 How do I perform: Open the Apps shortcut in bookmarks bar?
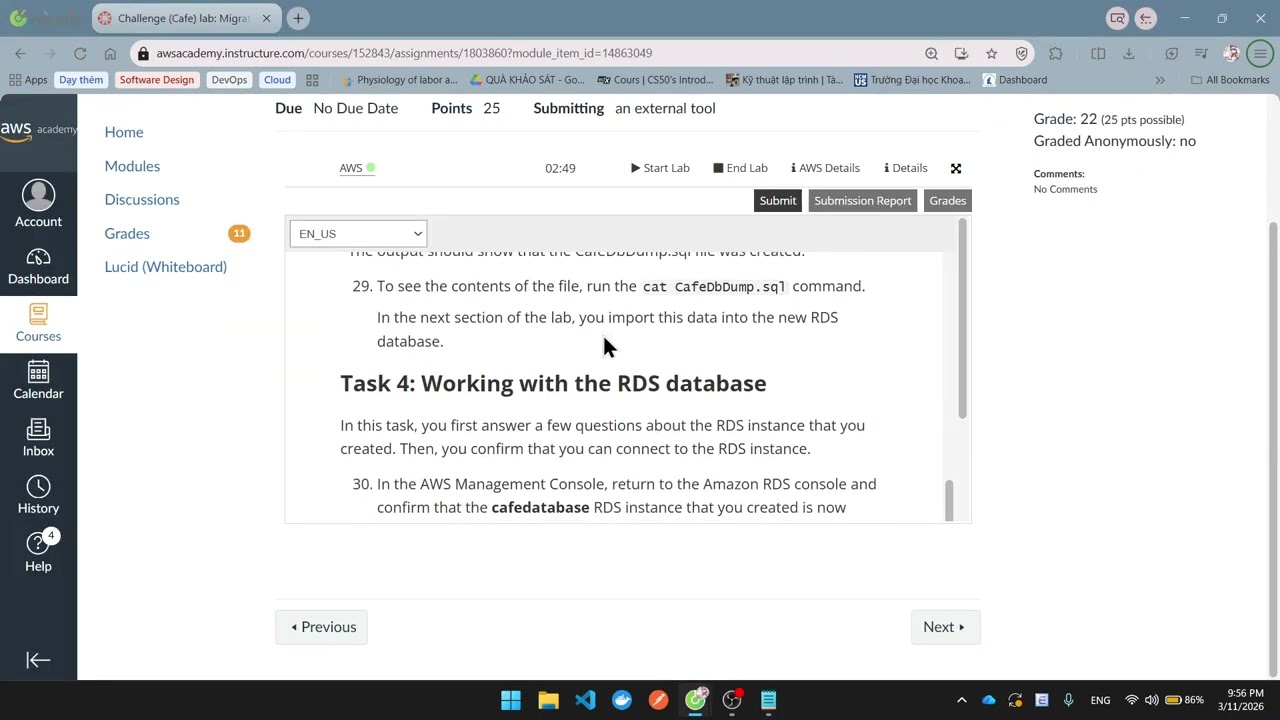(x=28, y=80)
